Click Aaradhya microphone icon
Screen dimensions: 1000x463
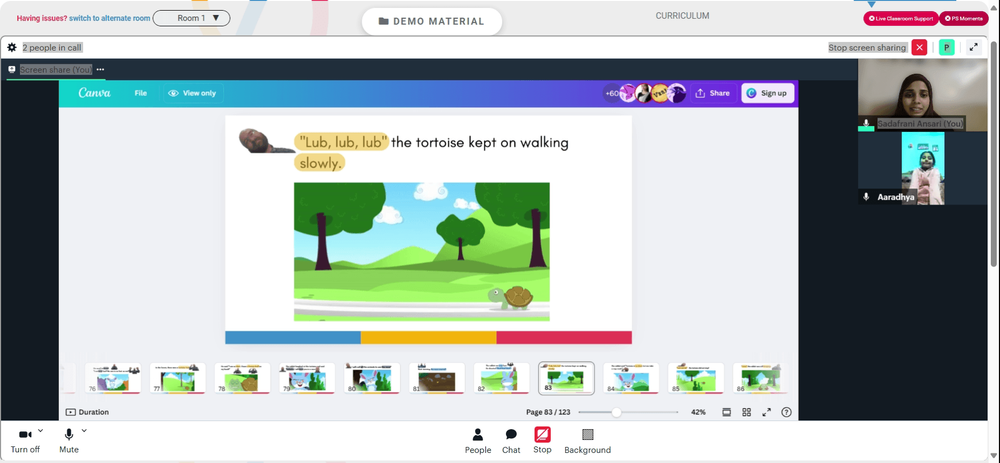click(866, 197)
